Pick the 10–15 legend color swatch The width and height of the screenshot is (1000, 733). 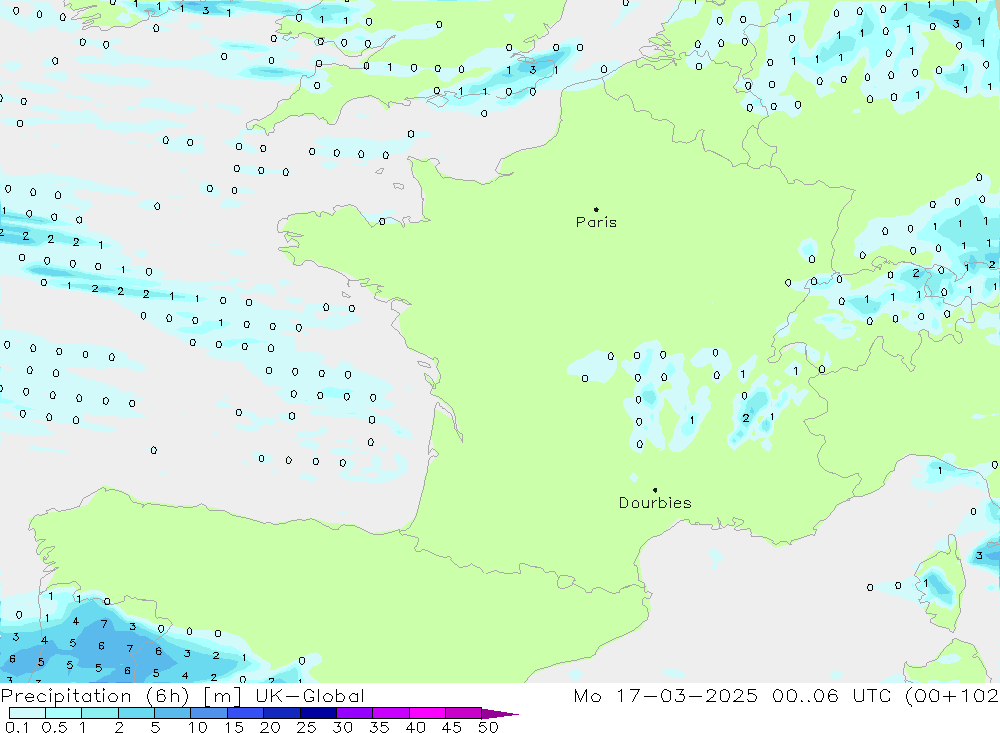coord(209,713)
